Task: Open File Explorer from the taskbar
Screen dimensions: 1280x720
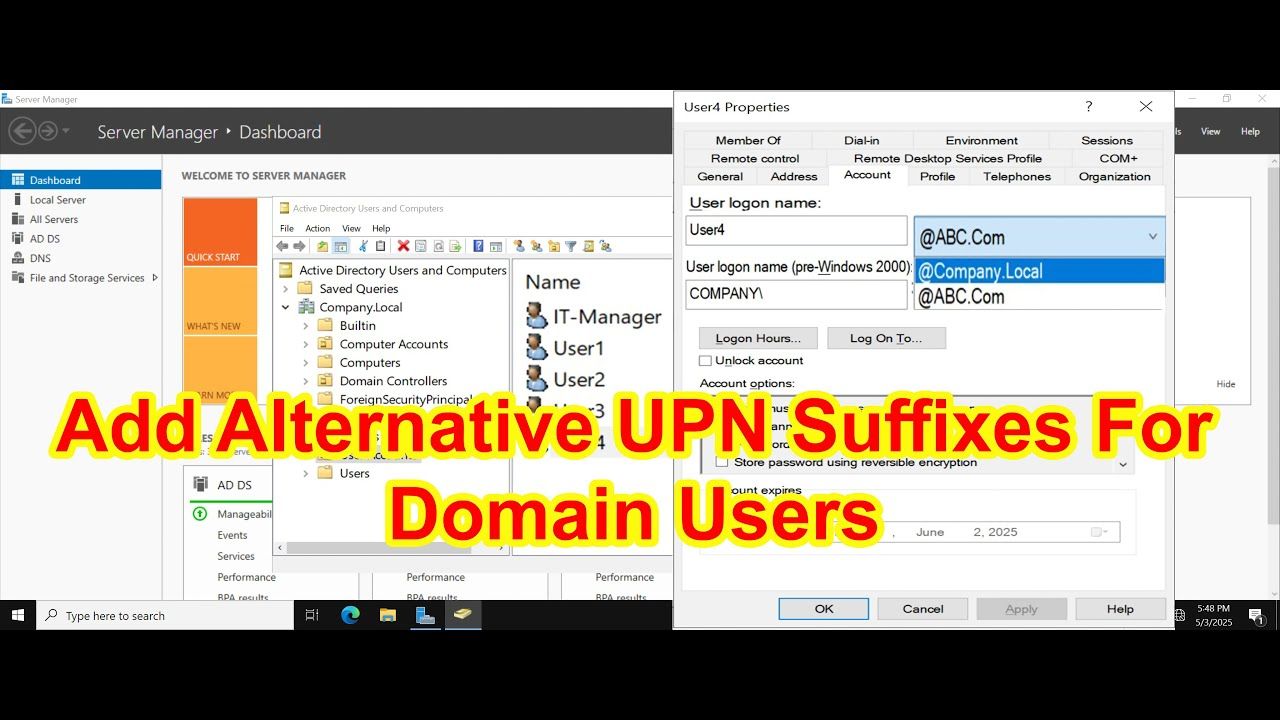Action: (x=388, y=615)
